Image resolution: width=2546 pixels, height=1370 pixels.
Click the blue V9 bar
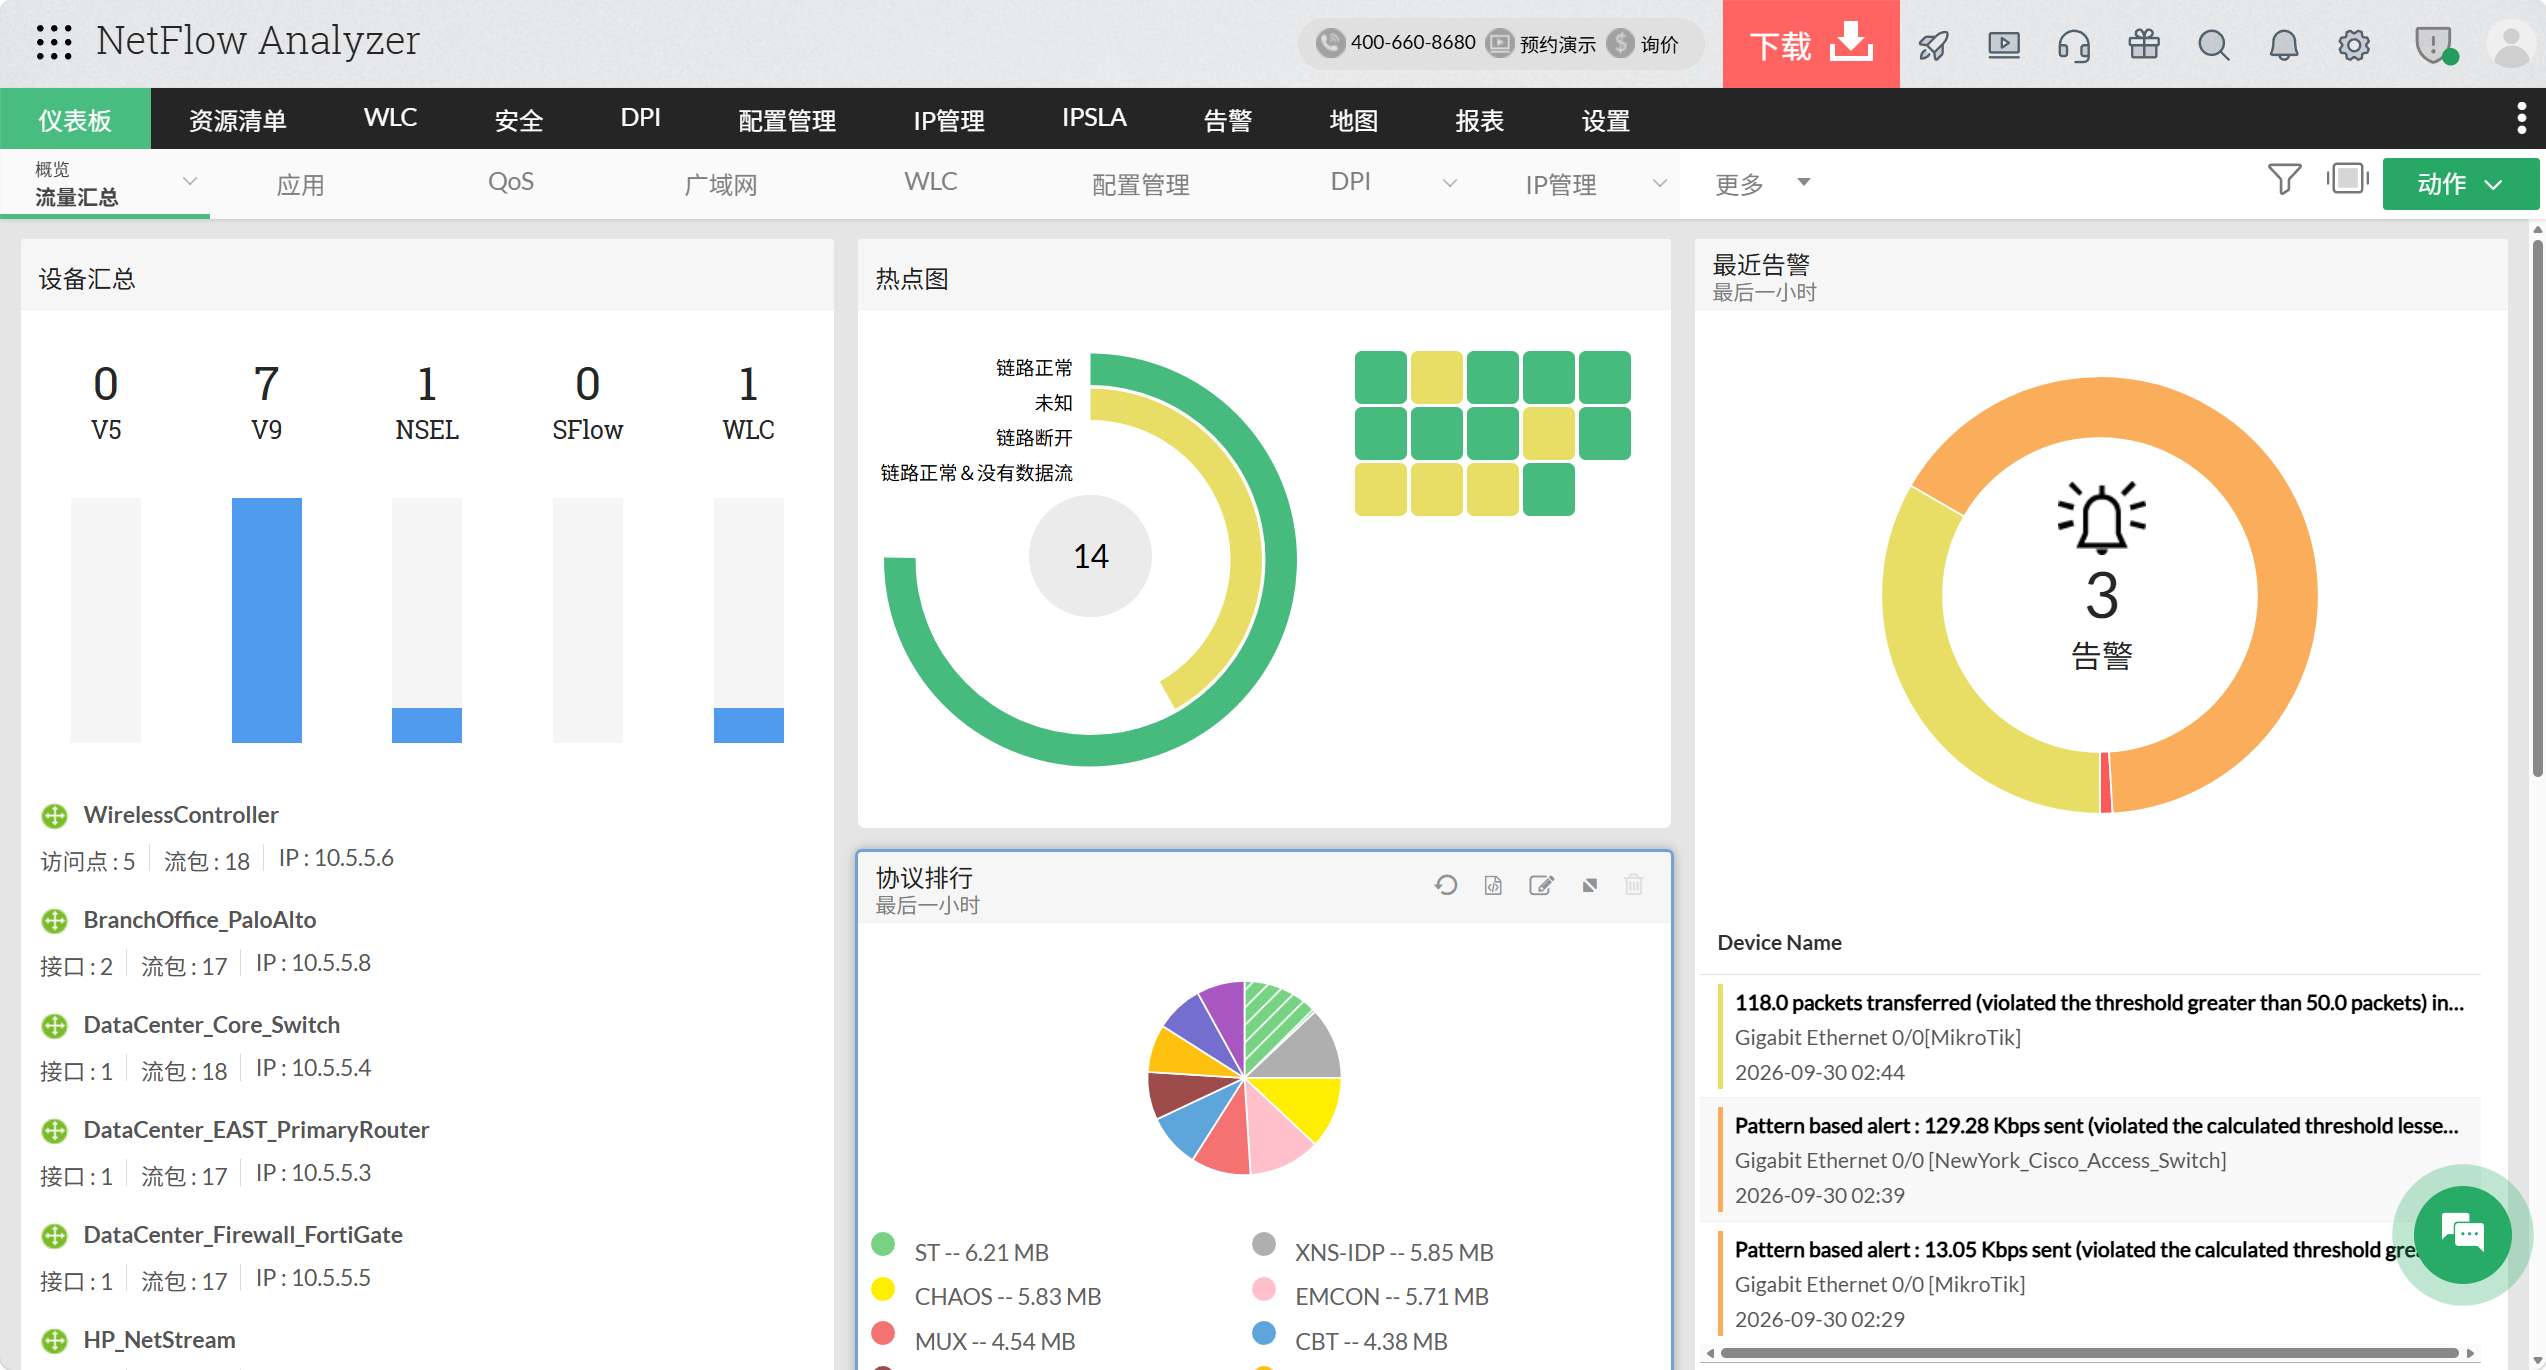[x=266, y=620]
